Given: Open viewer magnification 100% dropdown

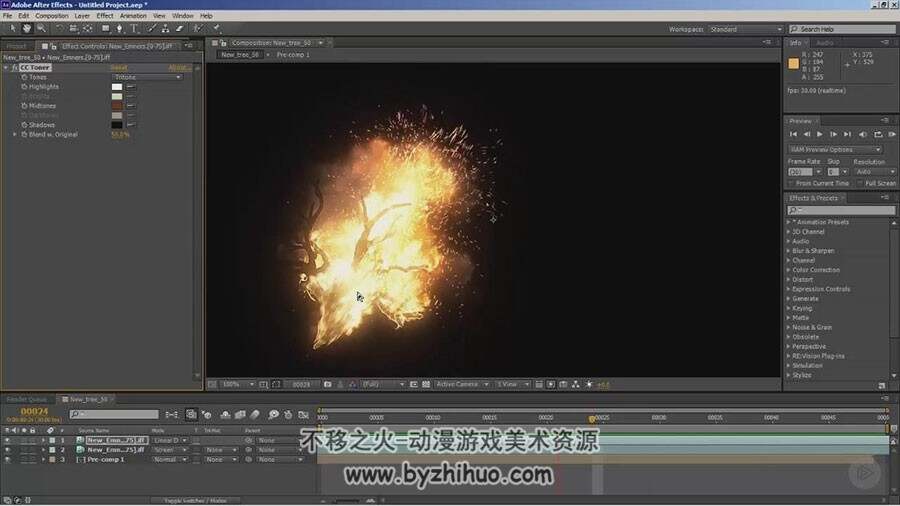Looking at the screenshot, I should (x=238, y=384).
